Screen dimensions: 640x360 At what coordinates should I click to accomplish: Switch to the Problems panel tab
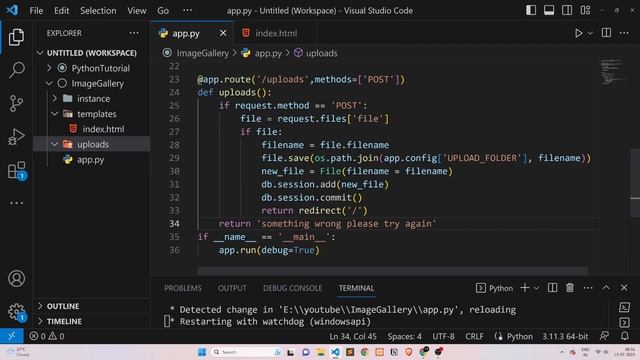click(183, 288)
